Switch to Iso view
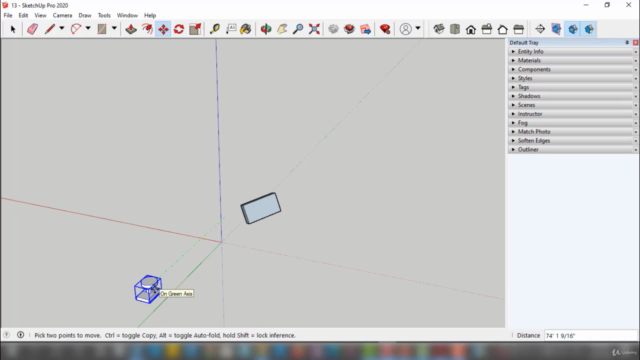 (x=439, y=29)
